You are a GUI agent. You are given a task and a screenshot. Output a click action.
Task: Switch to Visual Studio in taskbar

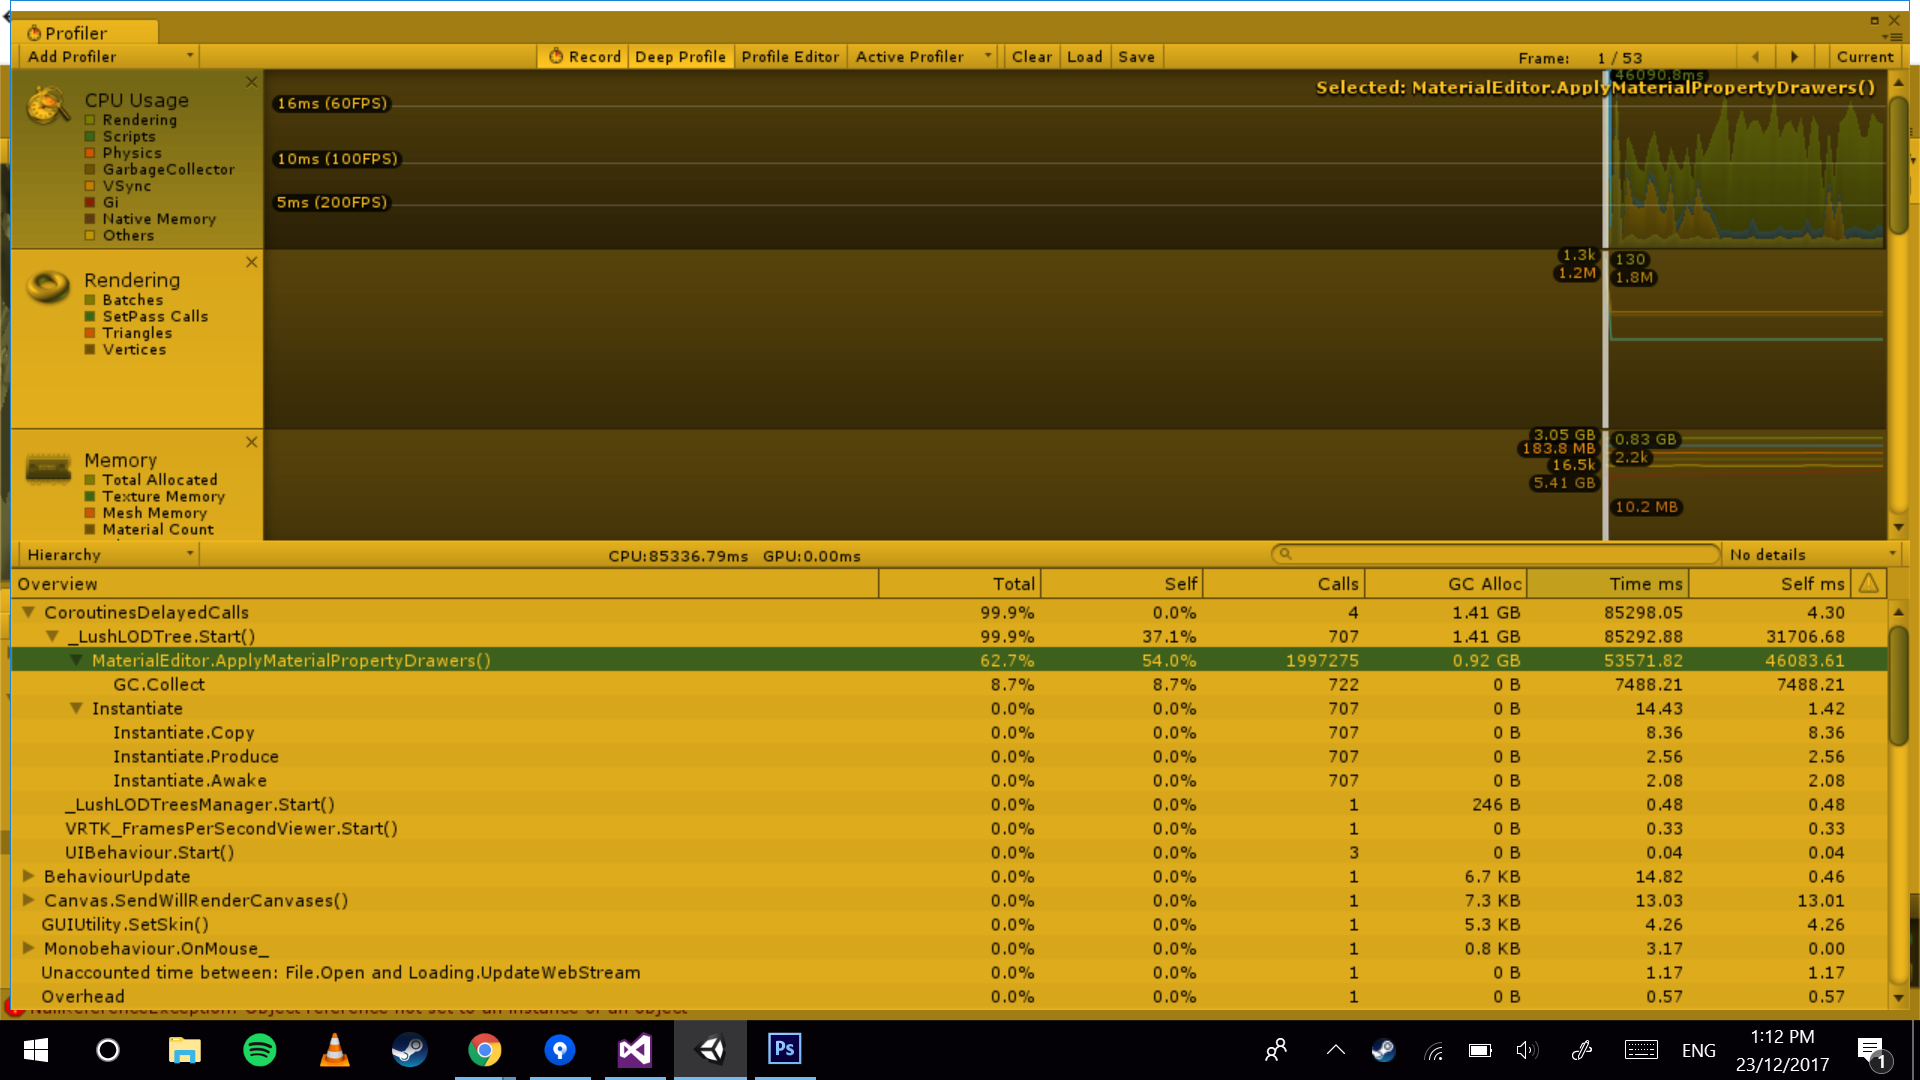(x=635, y=1050)
